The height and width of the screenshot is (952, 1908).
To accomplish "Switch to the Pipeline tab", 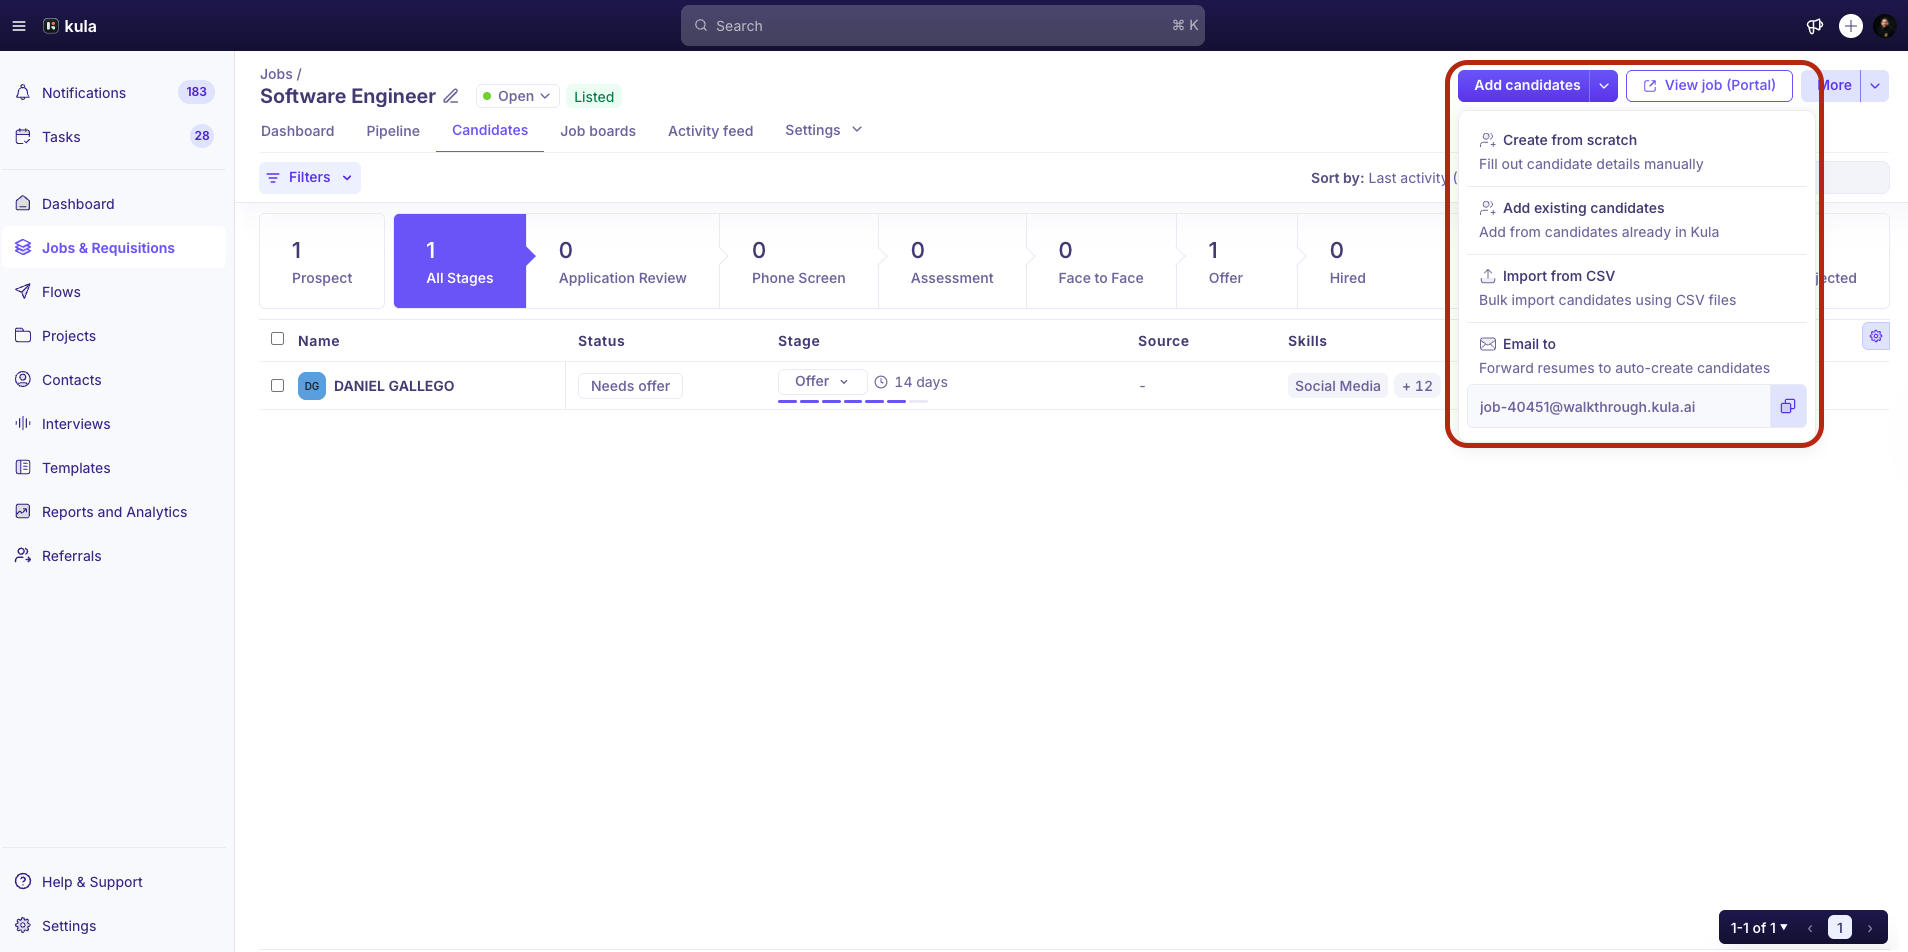I will tap(393, 131).
